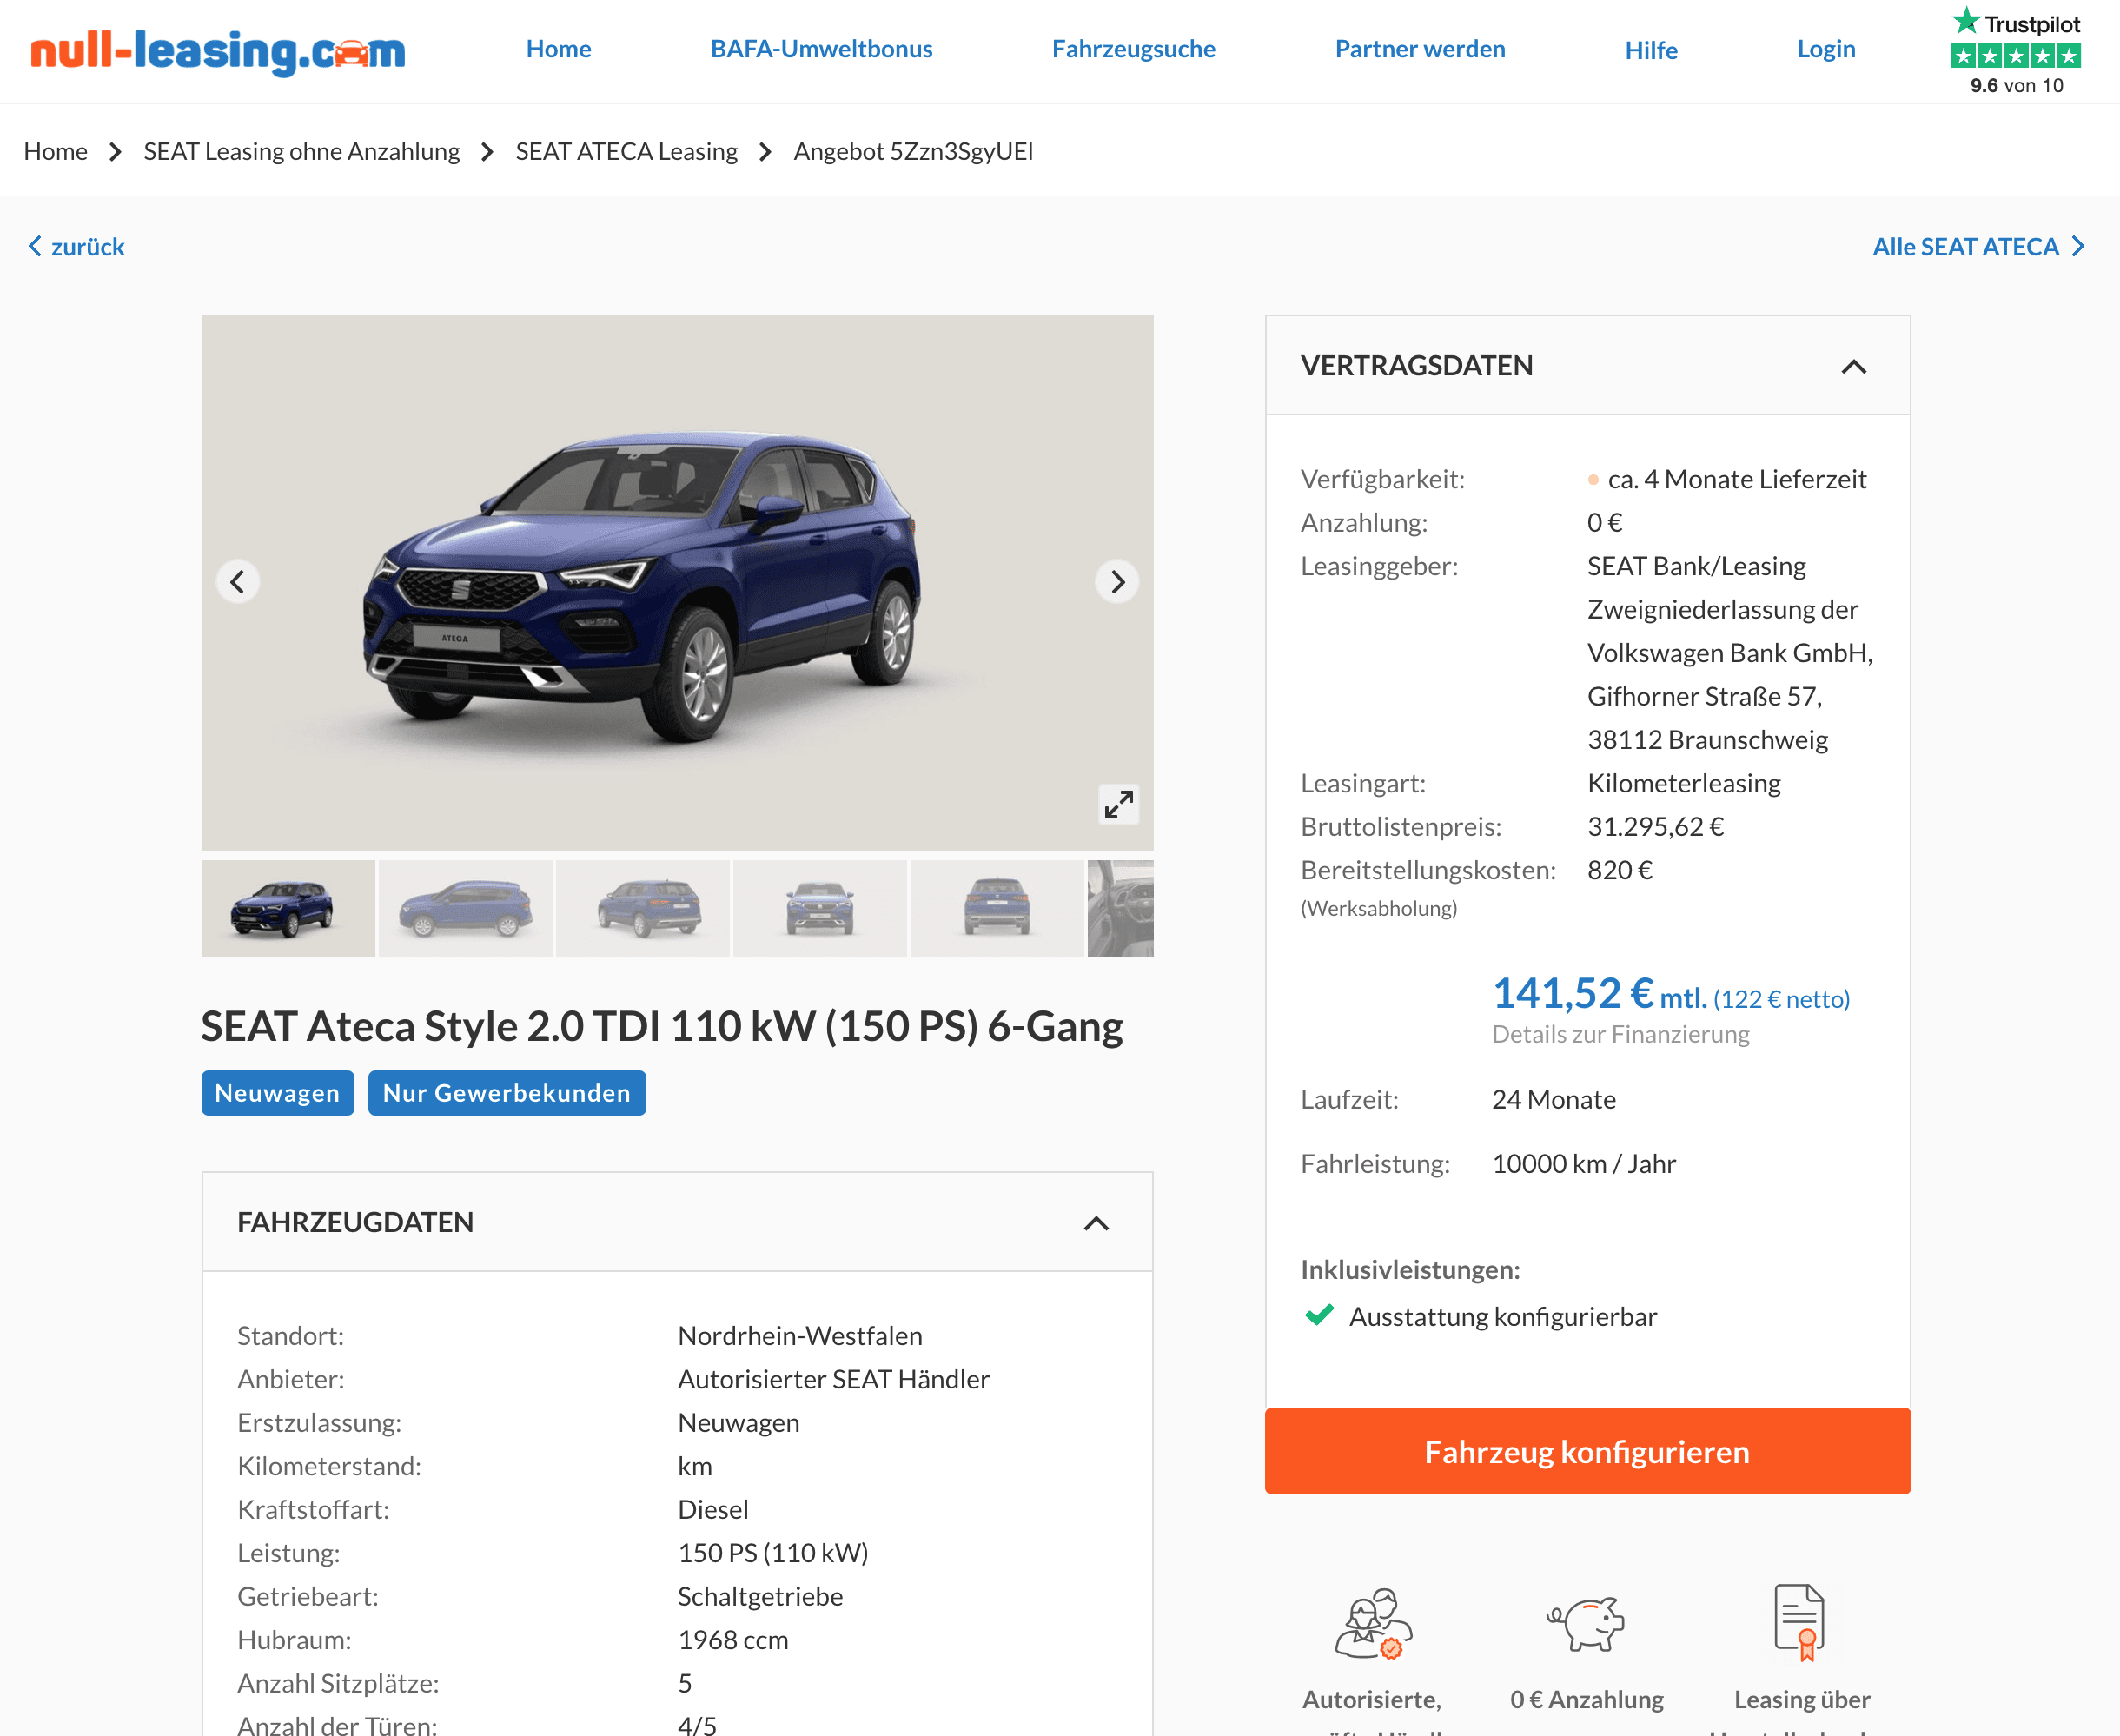Image resolution: width=2120 pixels, height=1736 pixels.
Task: Open the Fahrzeugsuche menu item
Action: pyautogui.click(x=1133, y=49)
